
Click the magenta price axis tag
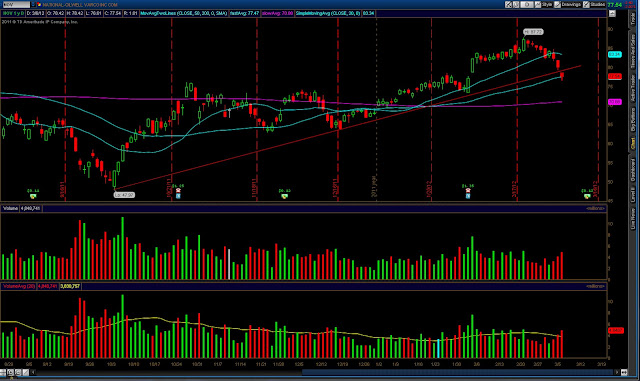coord(614,102)
